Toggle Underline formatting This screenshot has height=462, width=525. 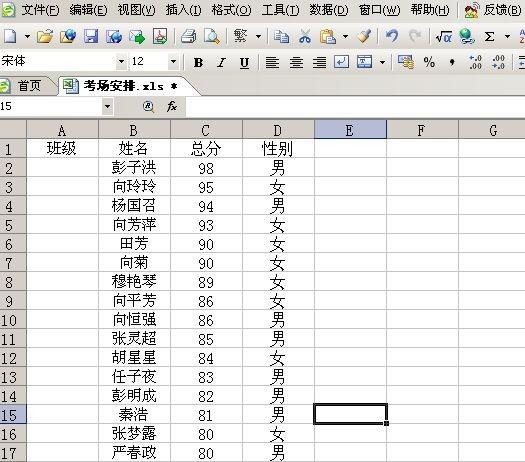(x=244, y=63)
